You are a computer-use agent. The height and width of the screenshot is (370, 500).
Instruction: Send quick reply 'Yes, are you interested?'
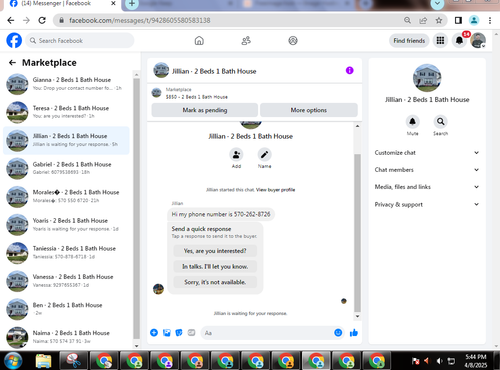(x=215, y=251)
